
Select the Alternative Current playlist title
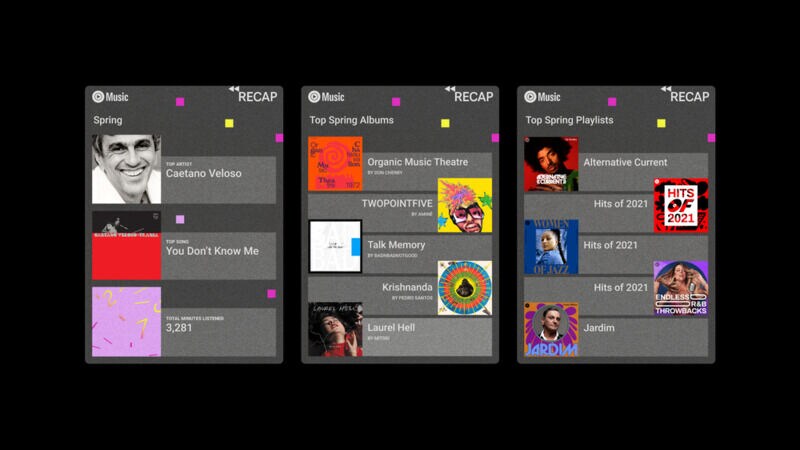pos(625,162)
